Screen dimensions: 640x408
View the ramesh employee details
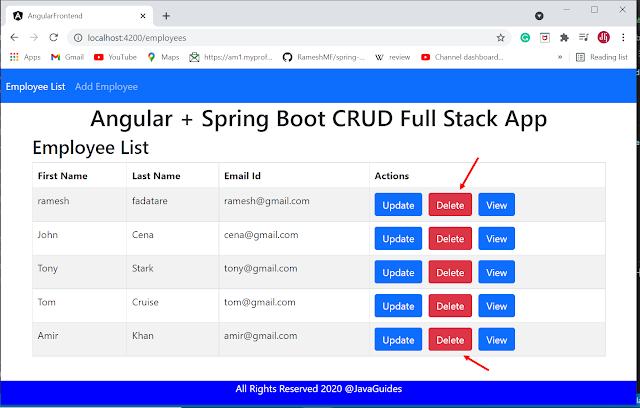click(x=496, y=205)
